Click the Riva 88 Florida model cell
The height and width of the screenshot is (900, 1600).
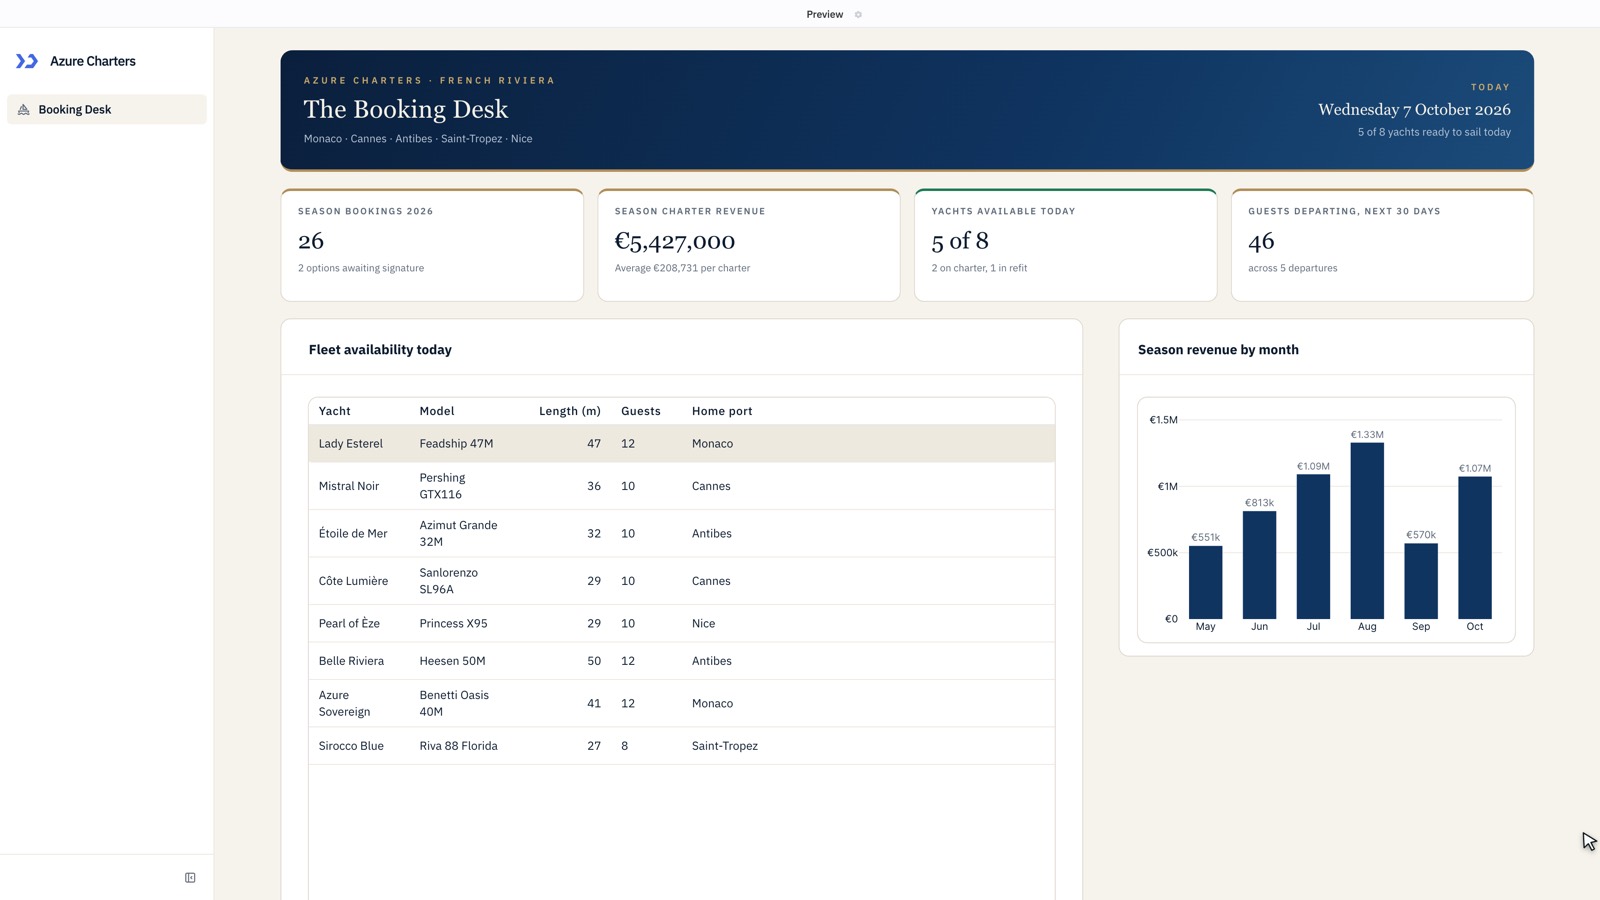pyautogui.click(x=458, y=746)
